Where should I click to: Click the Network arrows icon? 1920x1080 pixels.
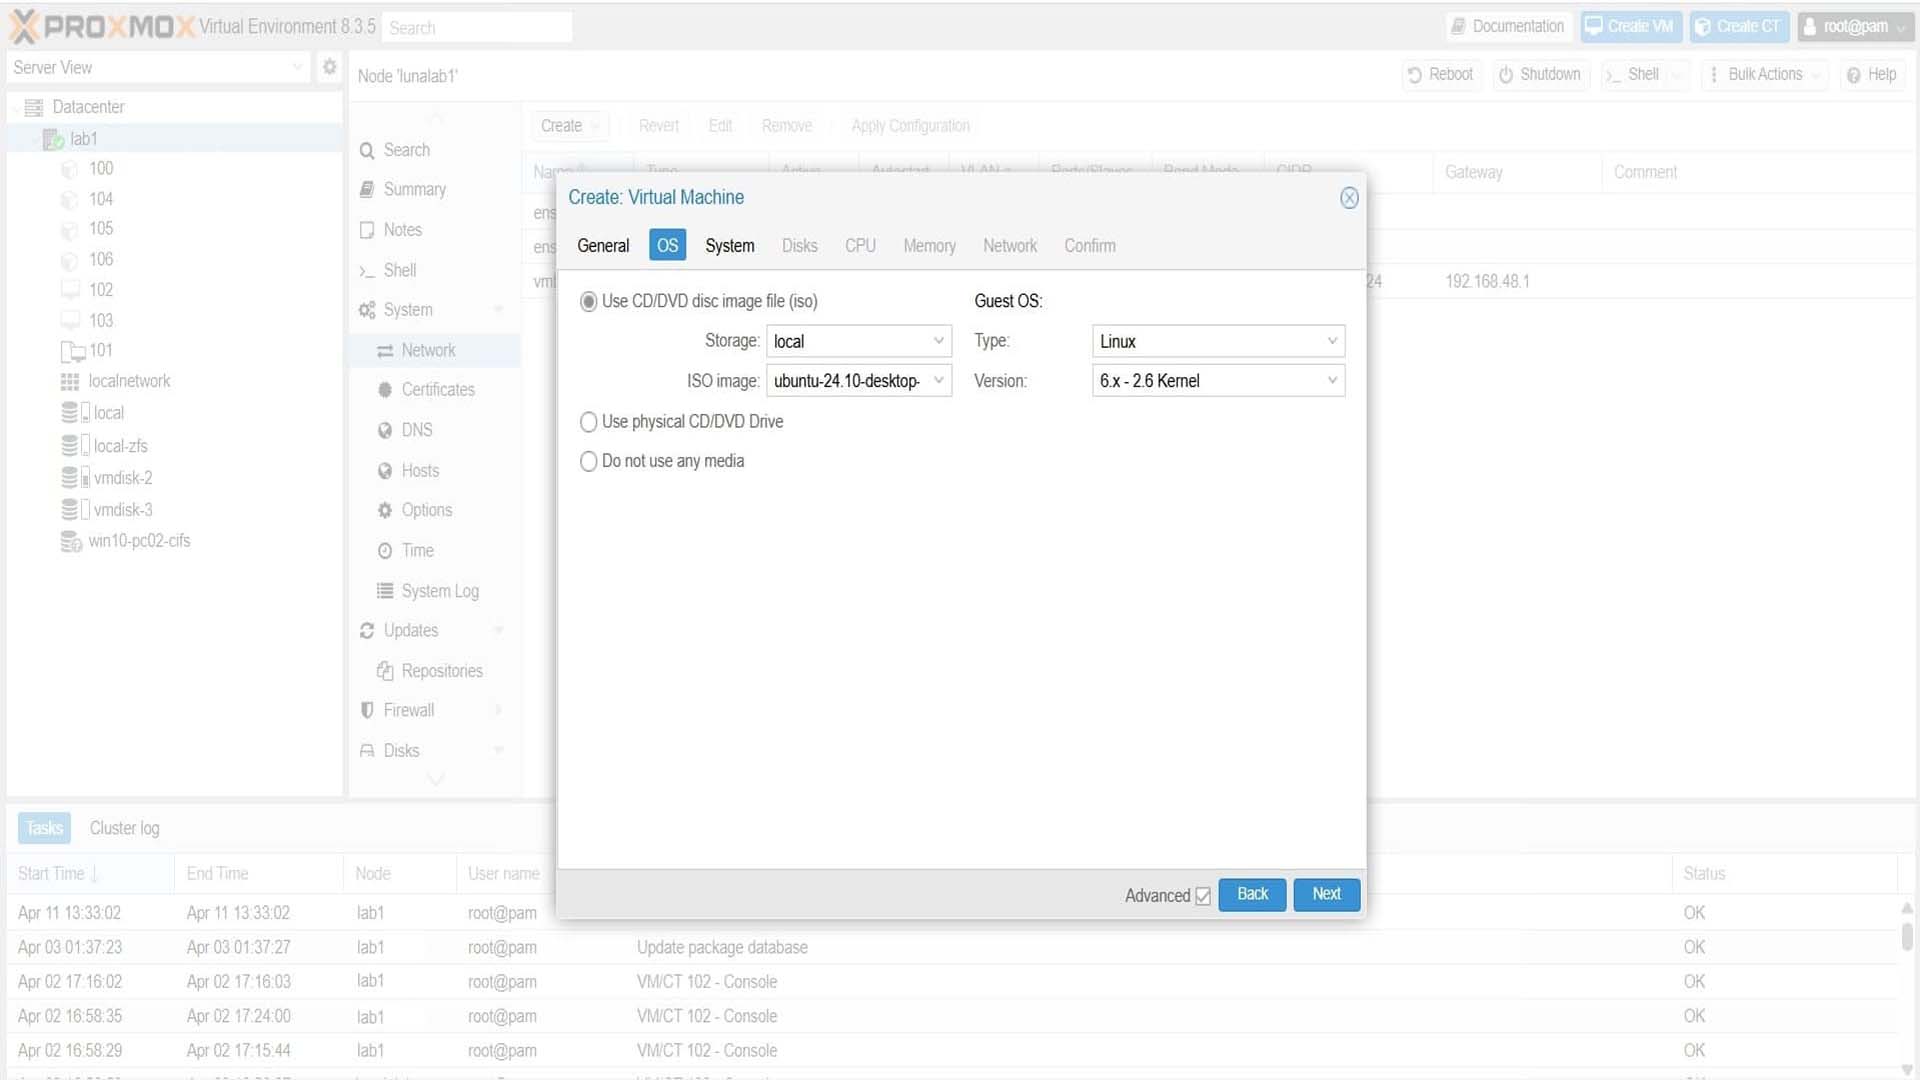(x=385, y=351)
